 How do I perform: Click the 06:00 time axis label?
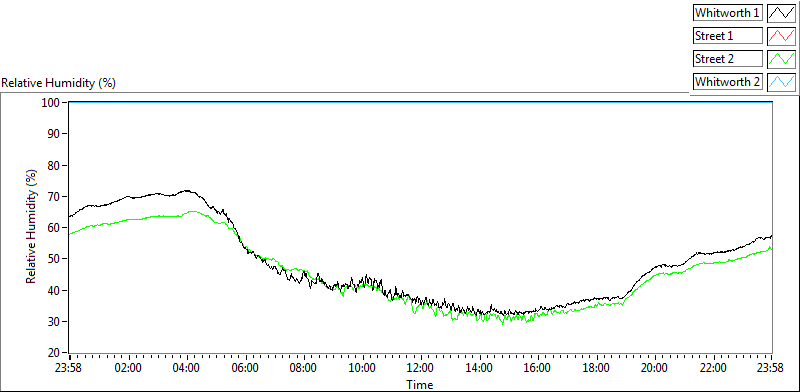(245, 369)
